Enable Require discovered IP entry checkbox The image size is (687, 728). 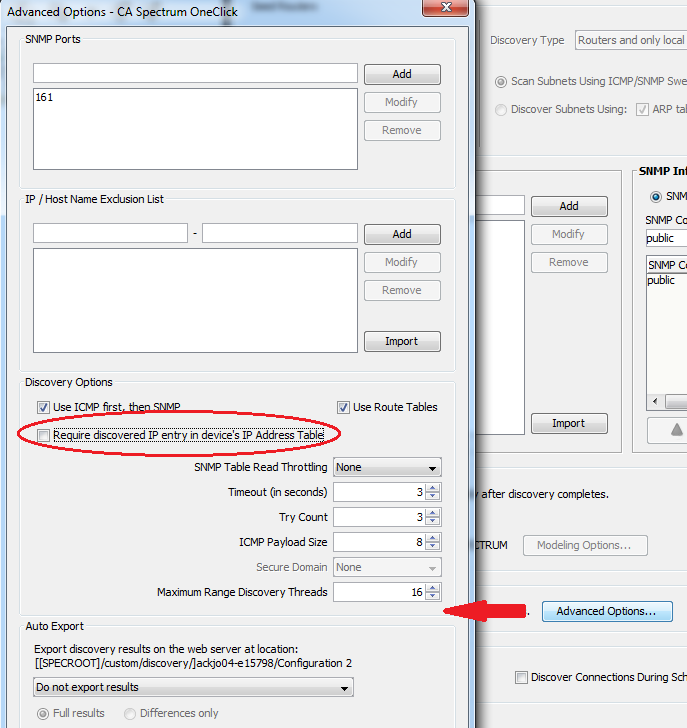[44, 435]
